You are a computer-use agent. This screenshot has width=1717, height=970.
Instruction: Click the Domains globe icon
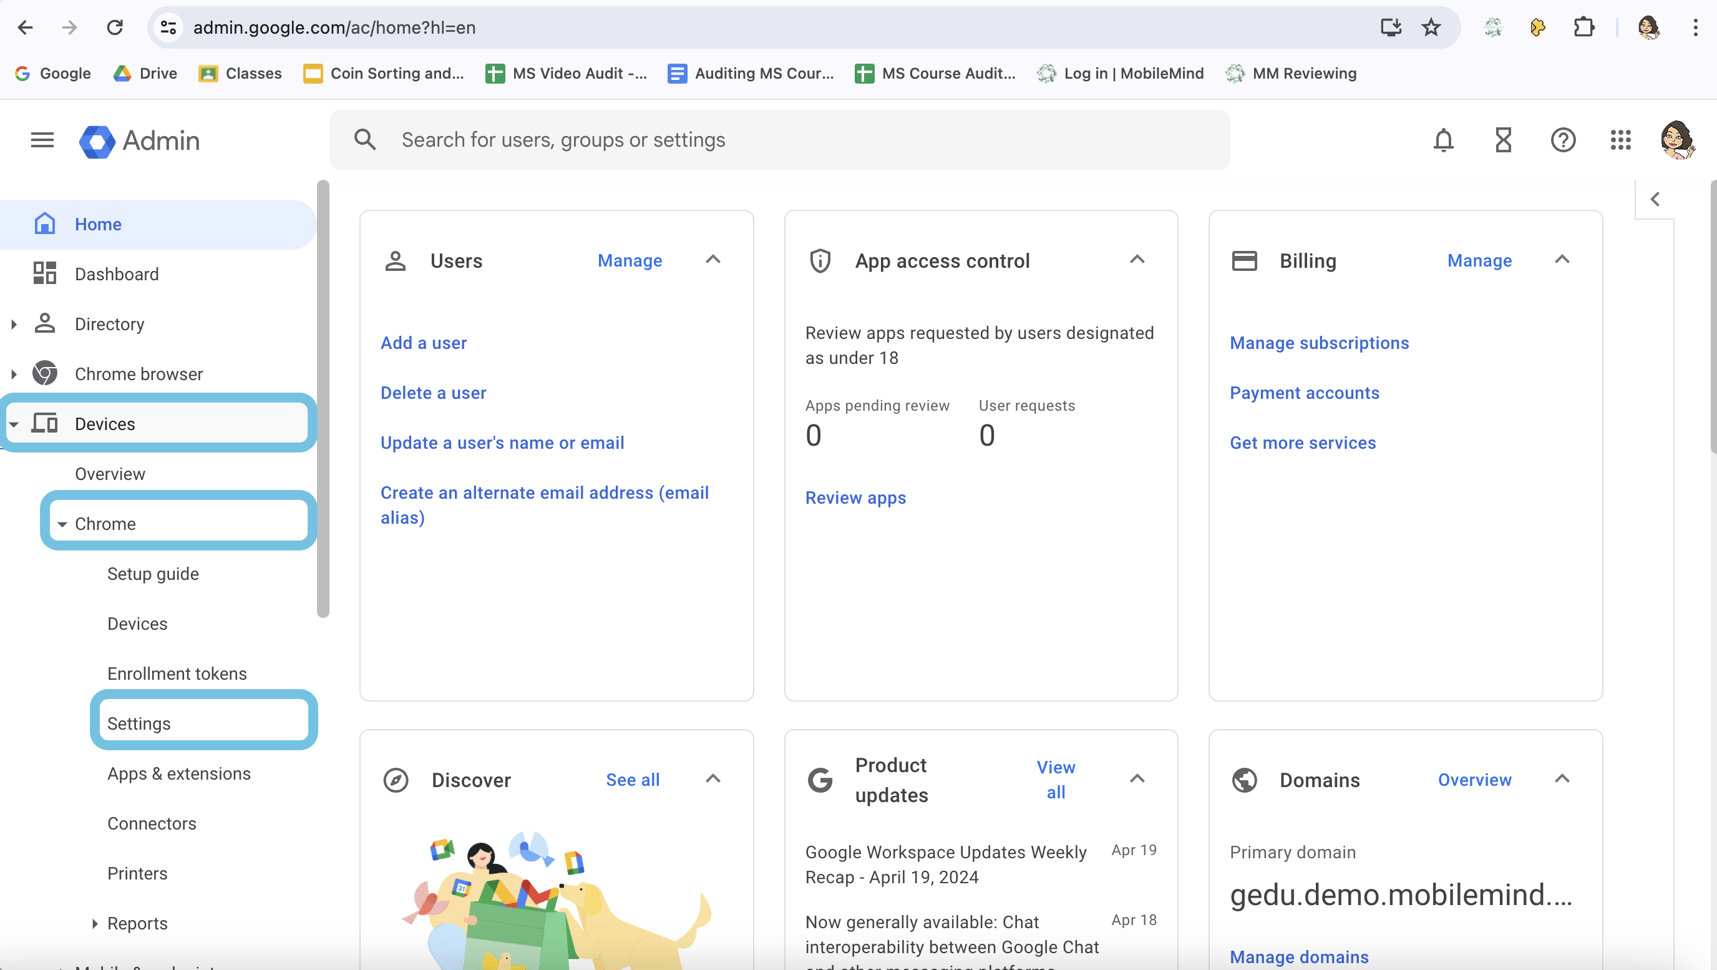tap(1244, 780)
